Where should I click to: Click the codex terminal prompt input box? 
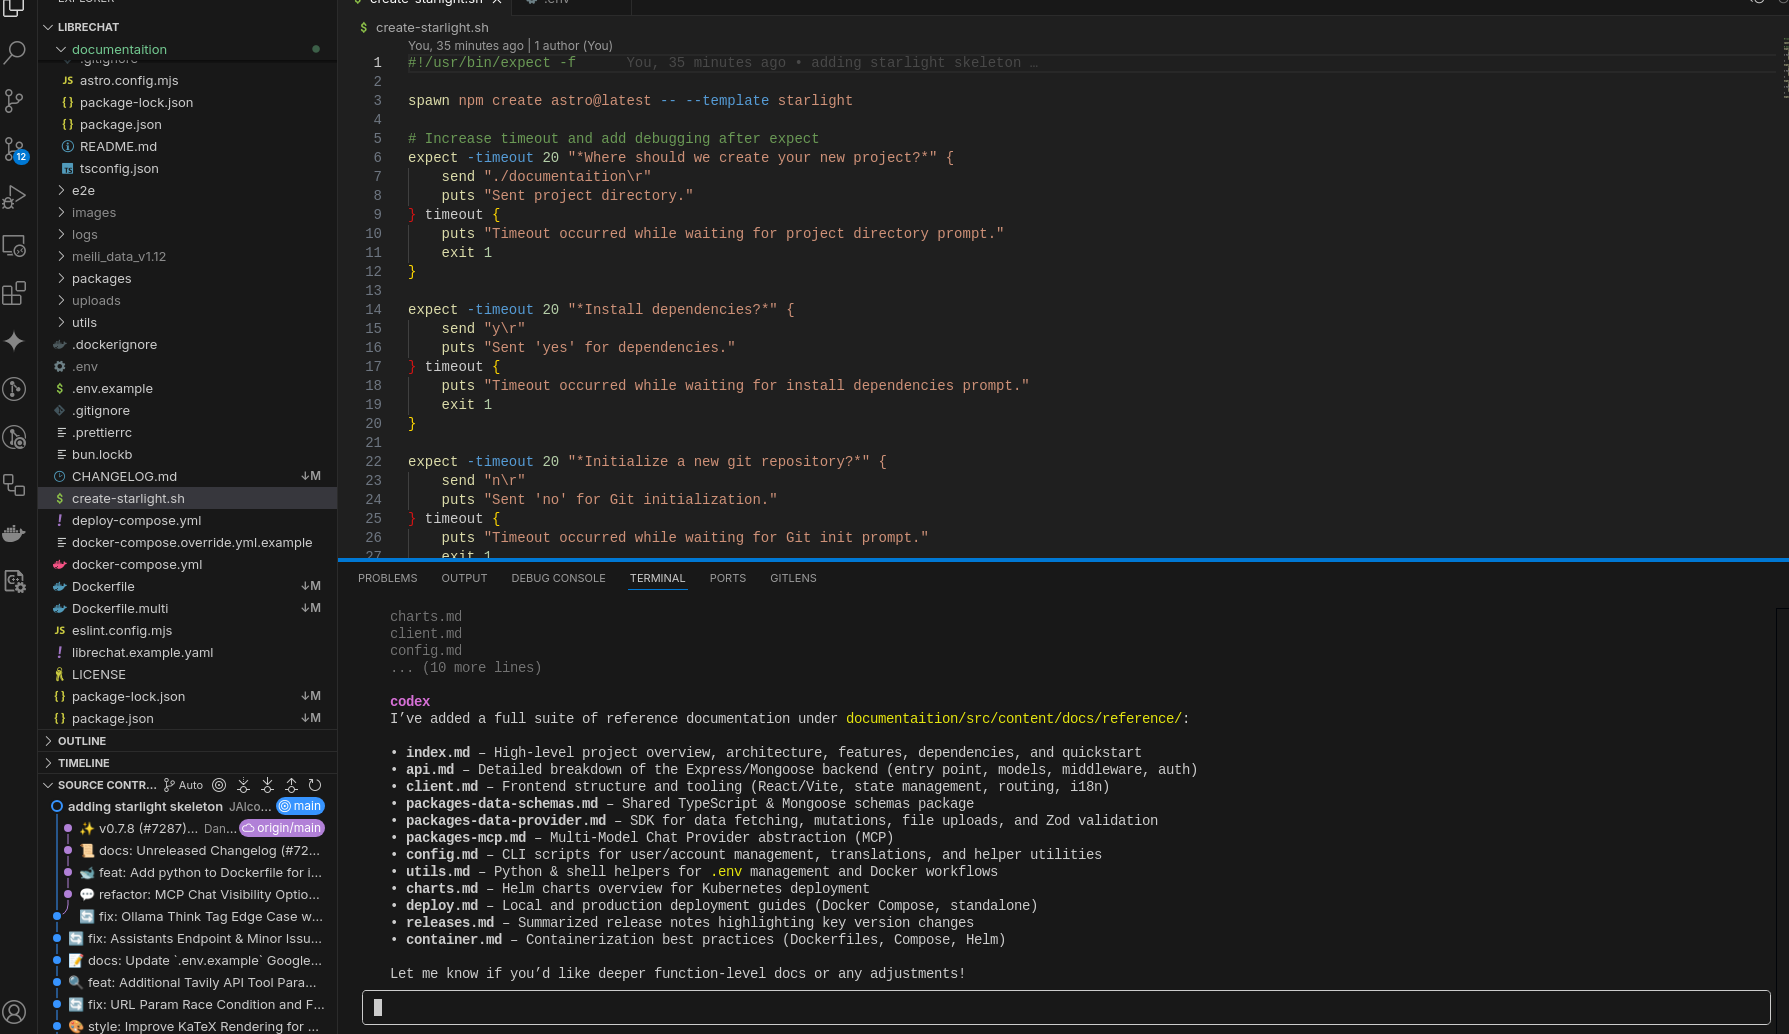point(1066,1007)
